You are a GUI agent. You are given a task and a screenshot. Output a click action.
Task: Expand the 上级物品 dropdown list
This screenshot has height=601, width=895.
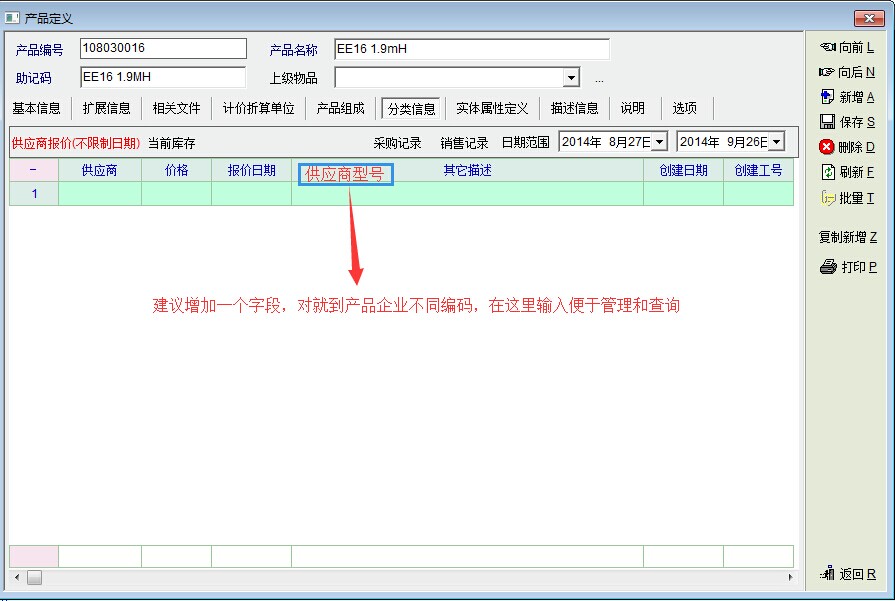(571, 78)
